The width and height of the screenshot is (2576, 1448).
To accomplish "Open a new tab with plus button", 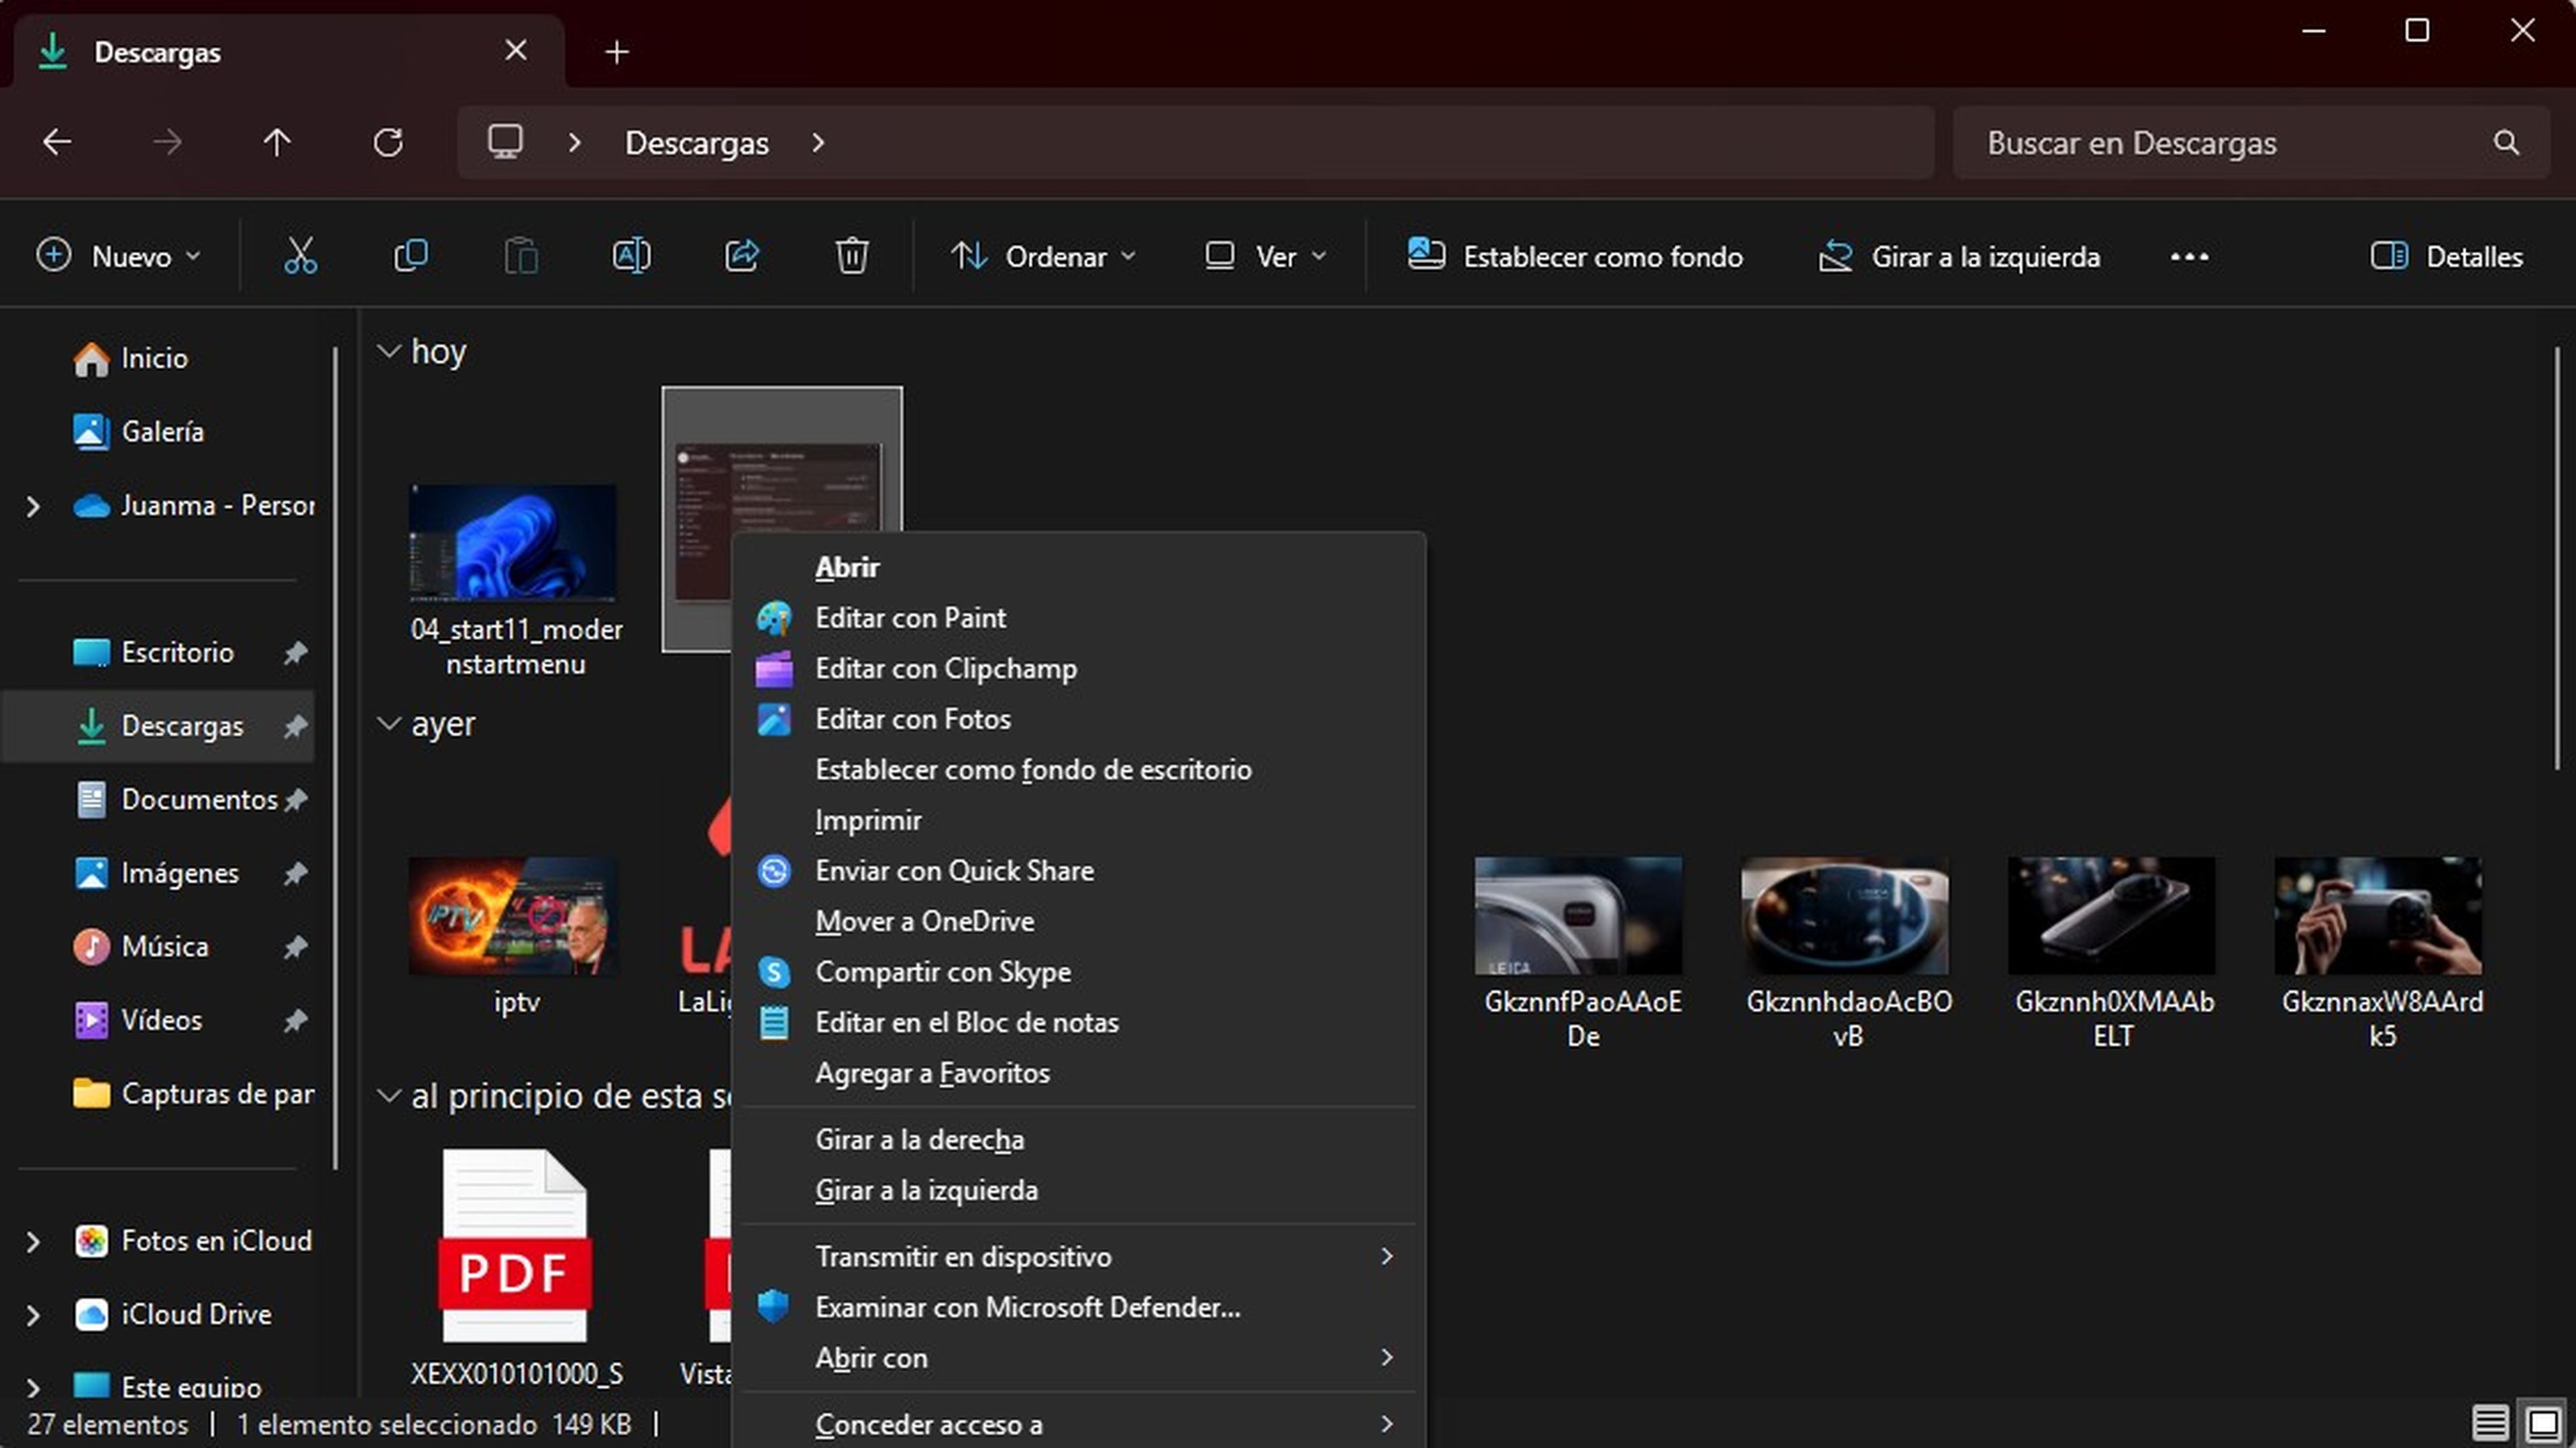I will pyautogui.click(x=617, y=52).
